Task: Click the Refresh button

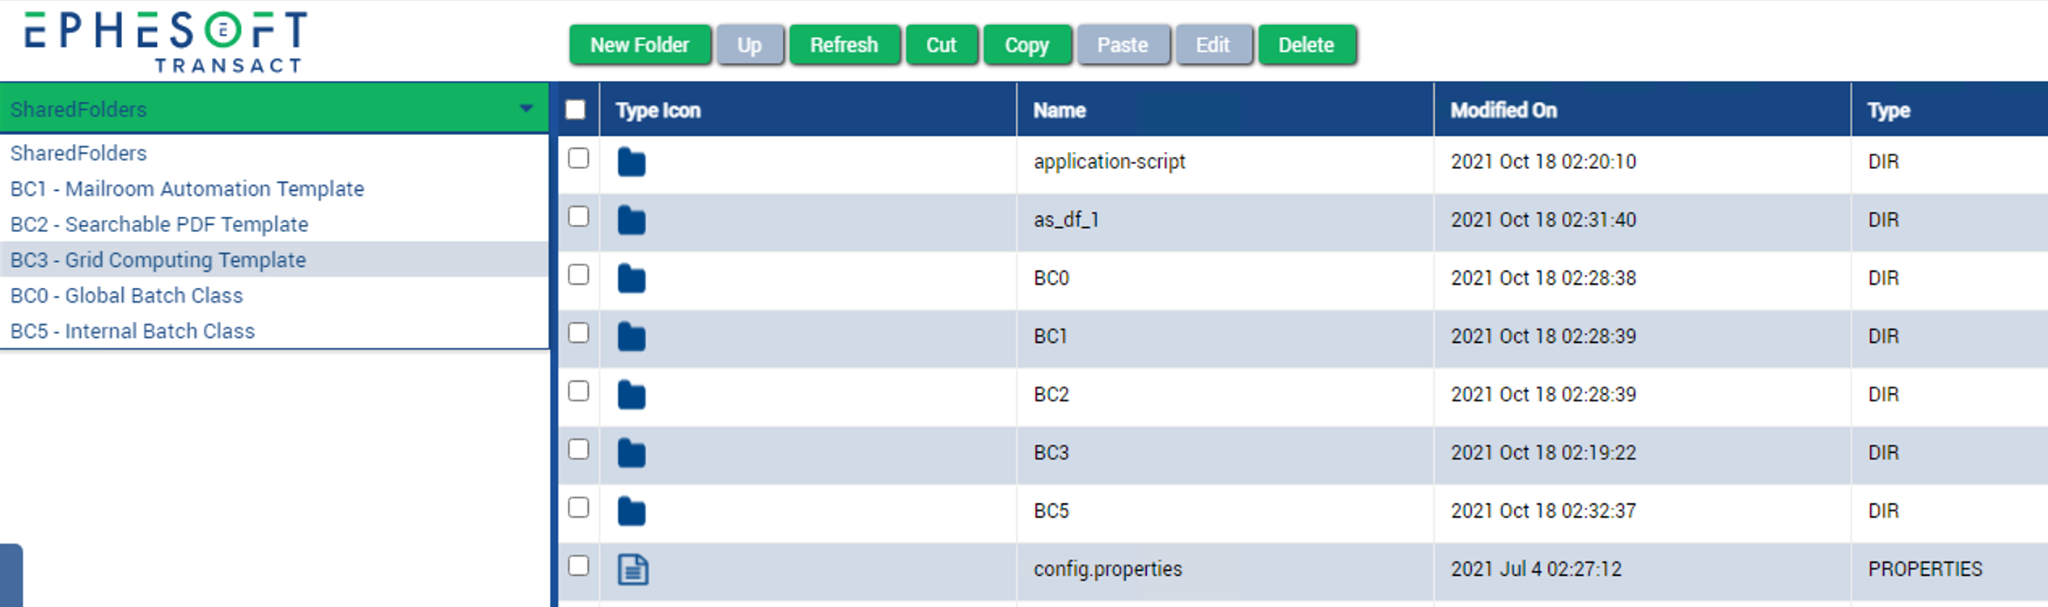Action: (844, 45)
